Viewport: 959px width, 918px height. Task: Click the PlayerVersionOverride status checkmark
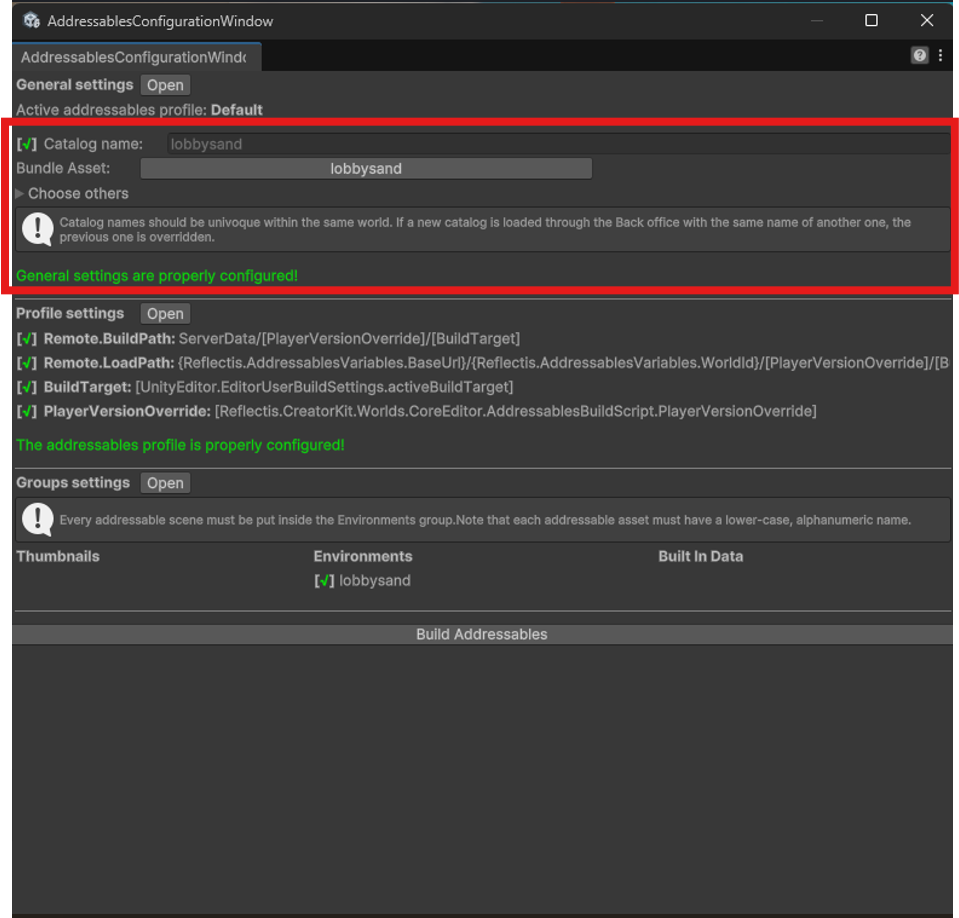[x=27, y=411]
